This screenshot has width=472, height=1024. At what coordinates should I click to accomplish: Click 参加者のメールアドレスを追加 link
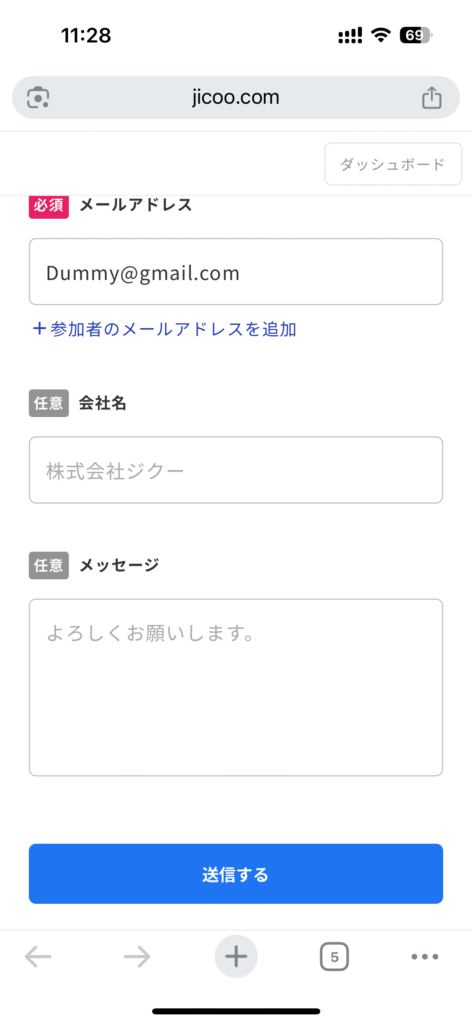point(165,329)
